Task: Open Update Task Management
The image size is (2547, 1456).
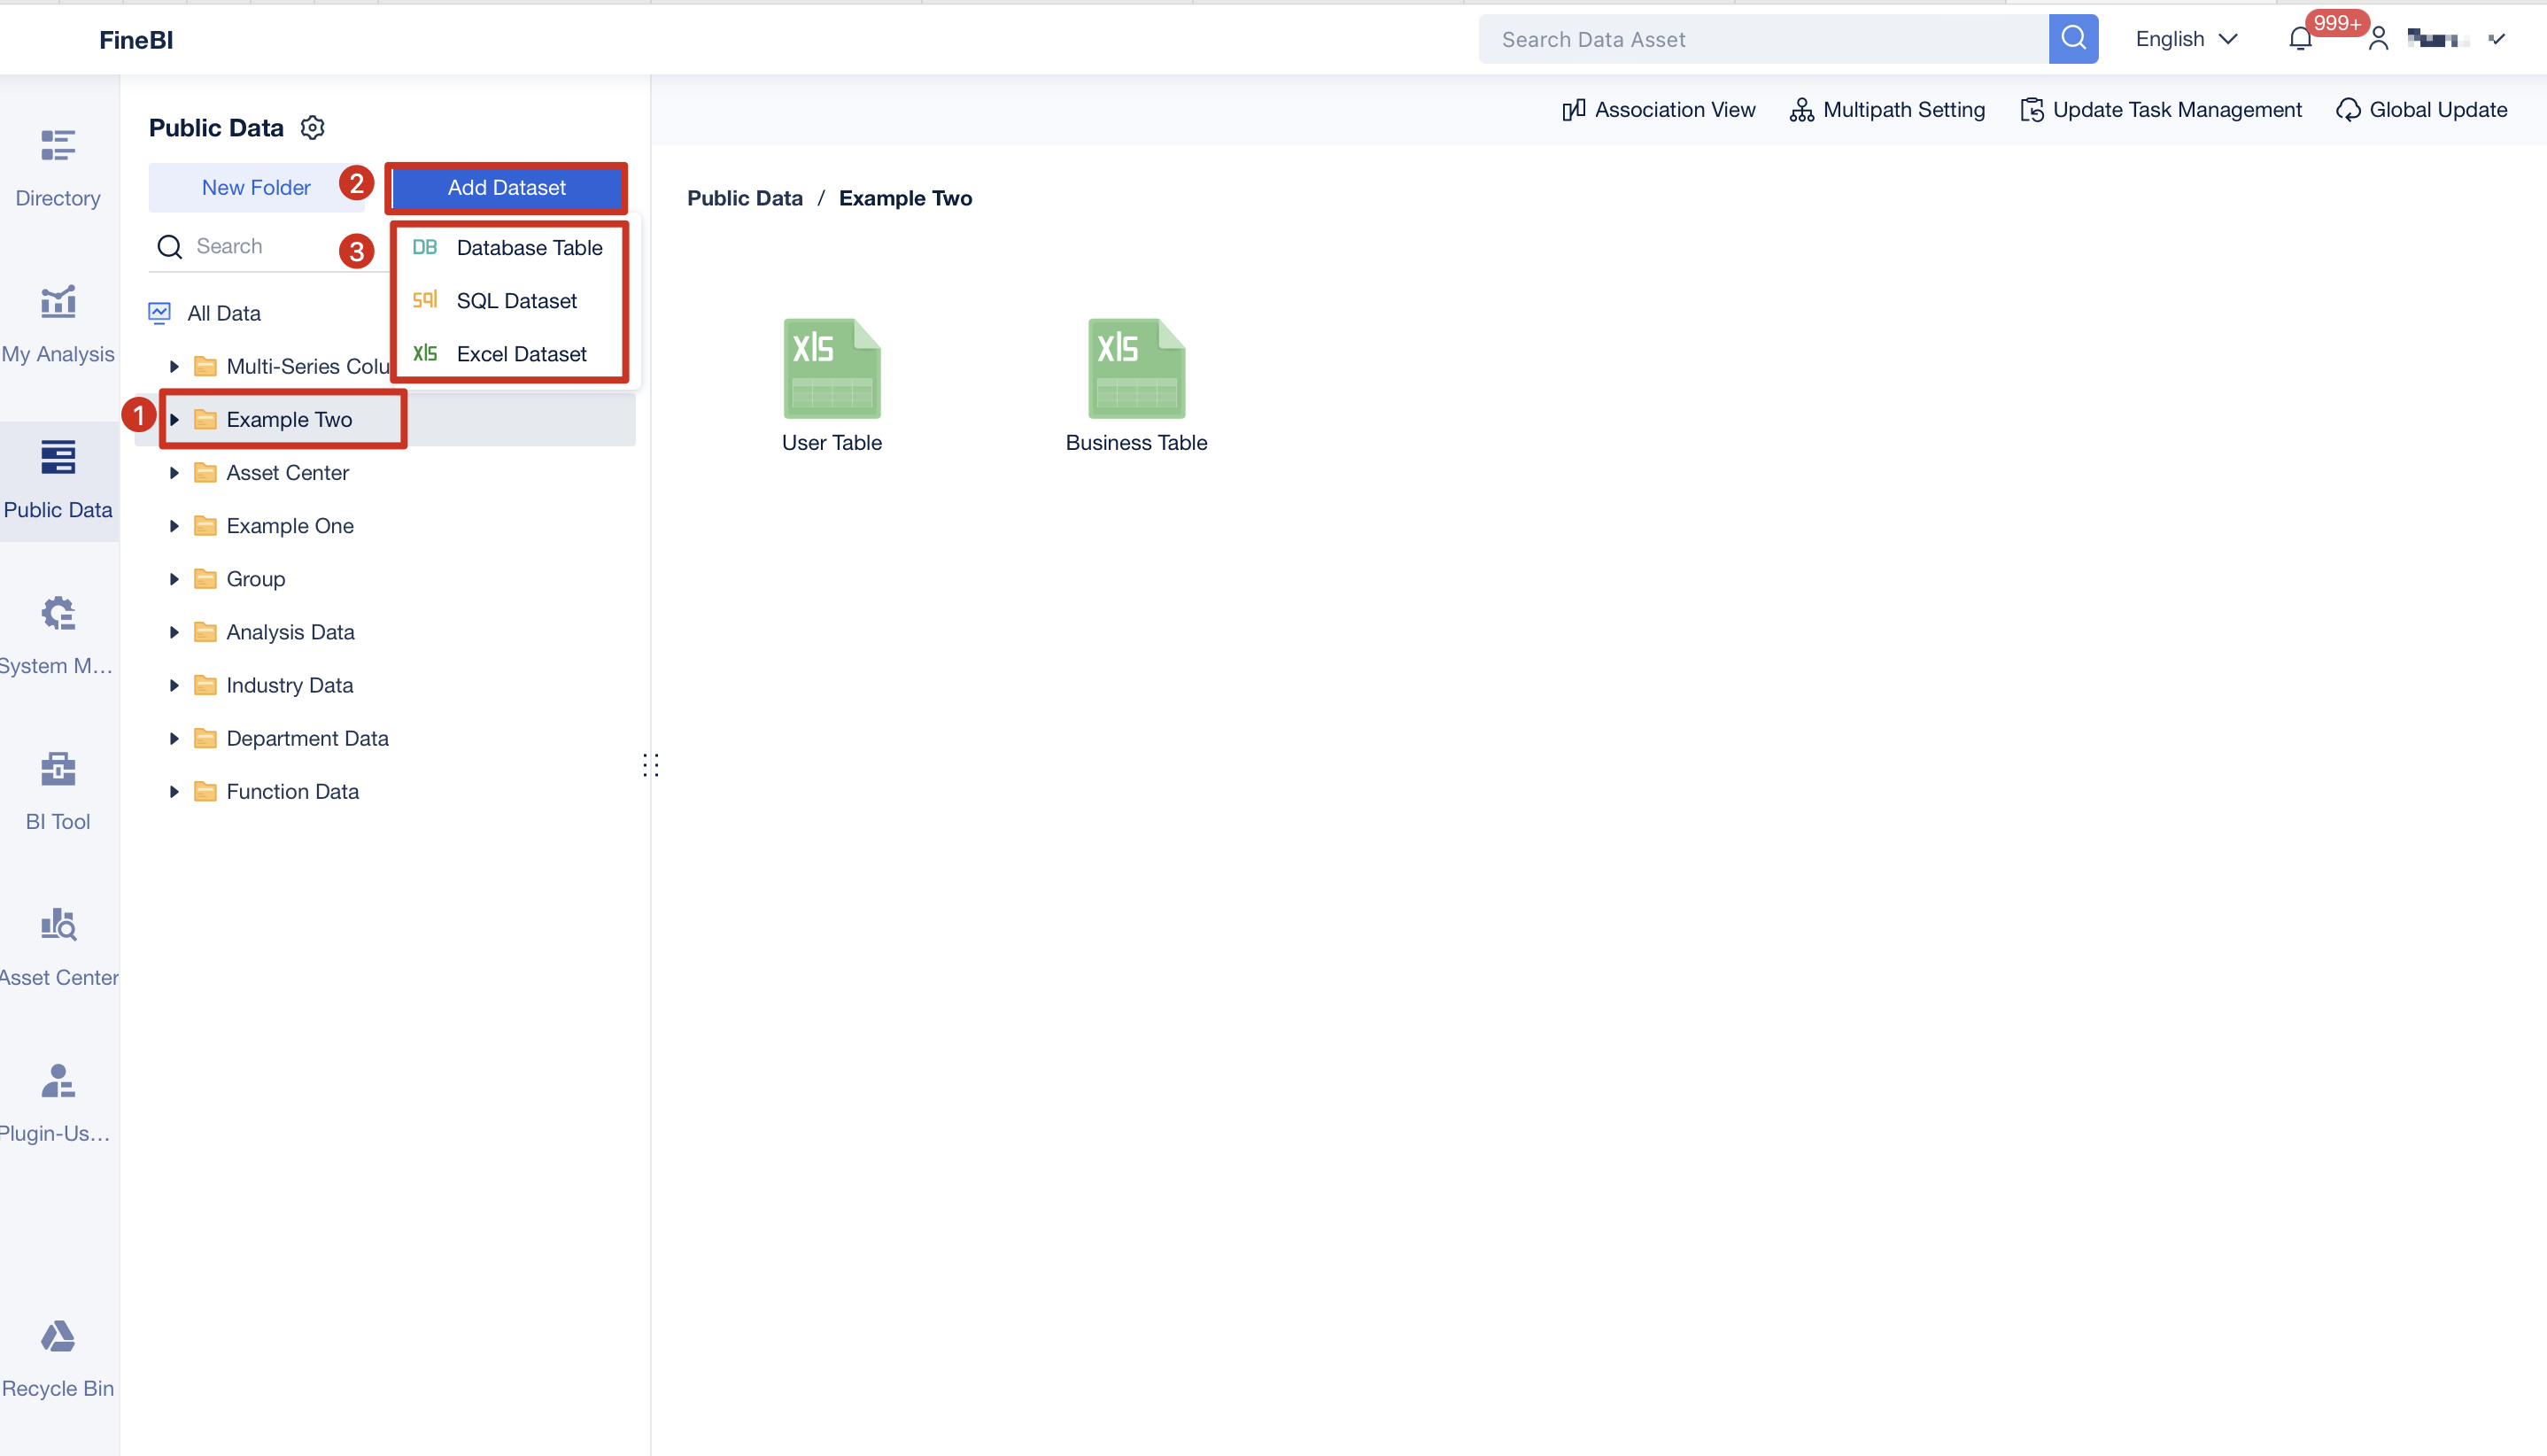Action: 2160,109
